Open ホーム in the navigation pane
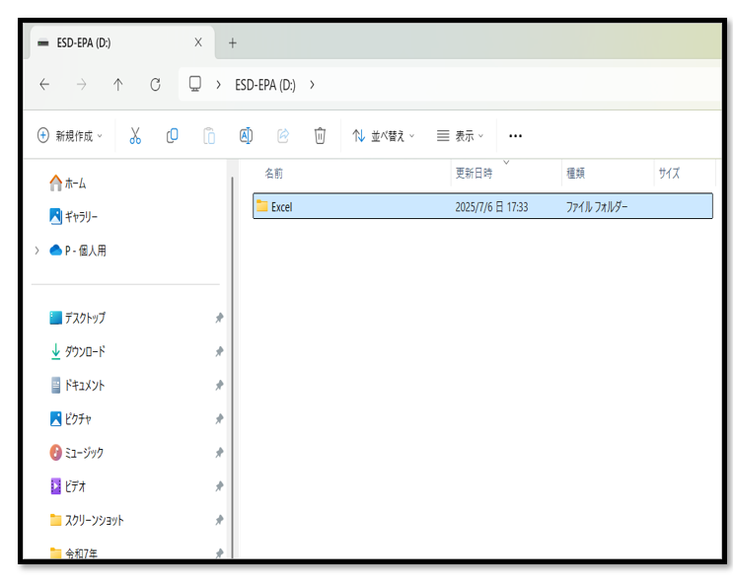Viewport: 734px width, 586px height. 68,183
